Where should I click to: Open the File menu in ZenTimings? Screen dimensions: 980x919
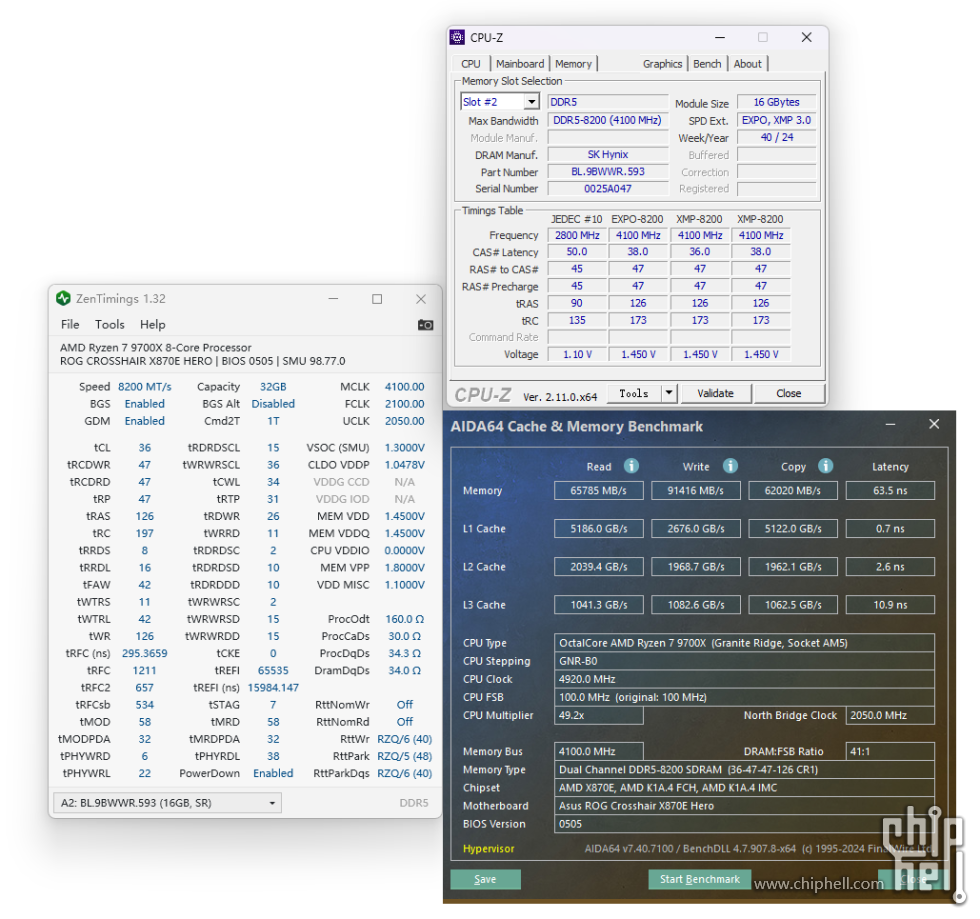pyautogui.click(x=70, y=324)
